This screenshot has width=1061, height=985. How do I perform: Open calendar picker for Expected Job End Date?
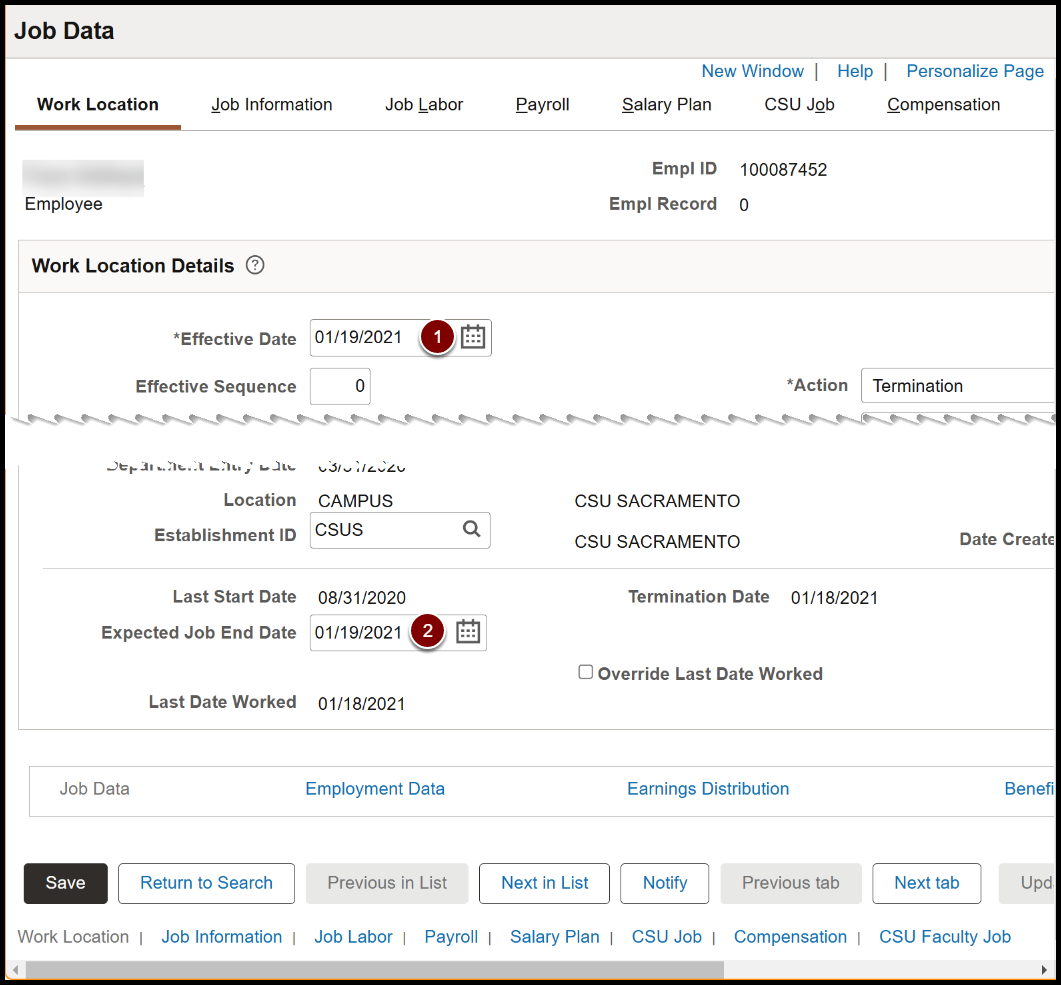468,632
